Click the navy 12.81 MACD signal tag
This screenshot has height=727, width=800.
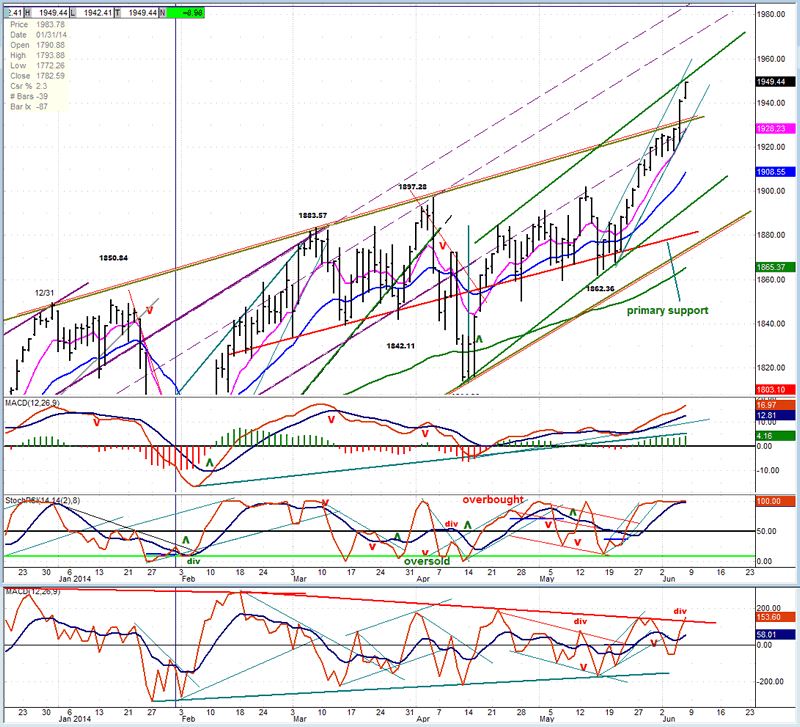(x=775, y=415)
